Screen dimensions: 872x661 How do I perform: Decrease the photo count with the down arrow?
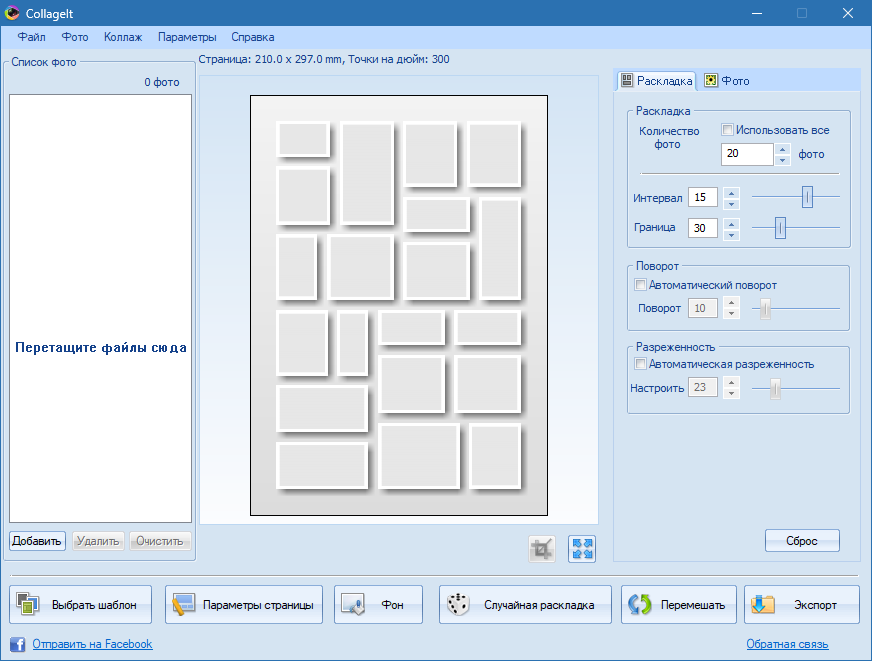782,160
